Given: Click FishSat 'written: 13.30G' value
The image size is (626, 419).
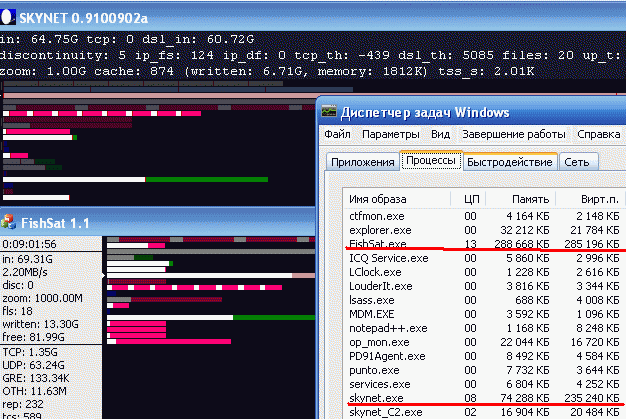Looking at the screenshot, I should (x=40, y=324).
